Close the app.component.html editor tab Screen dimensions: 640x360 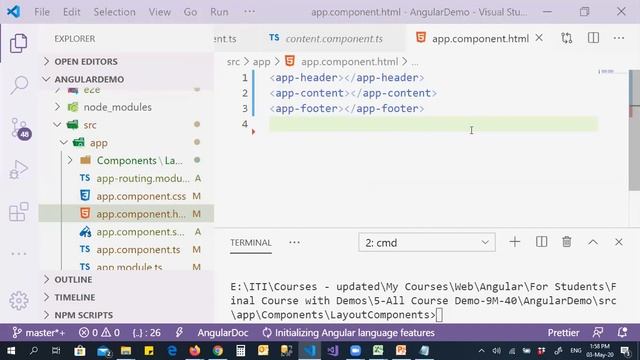pos(539,38)
